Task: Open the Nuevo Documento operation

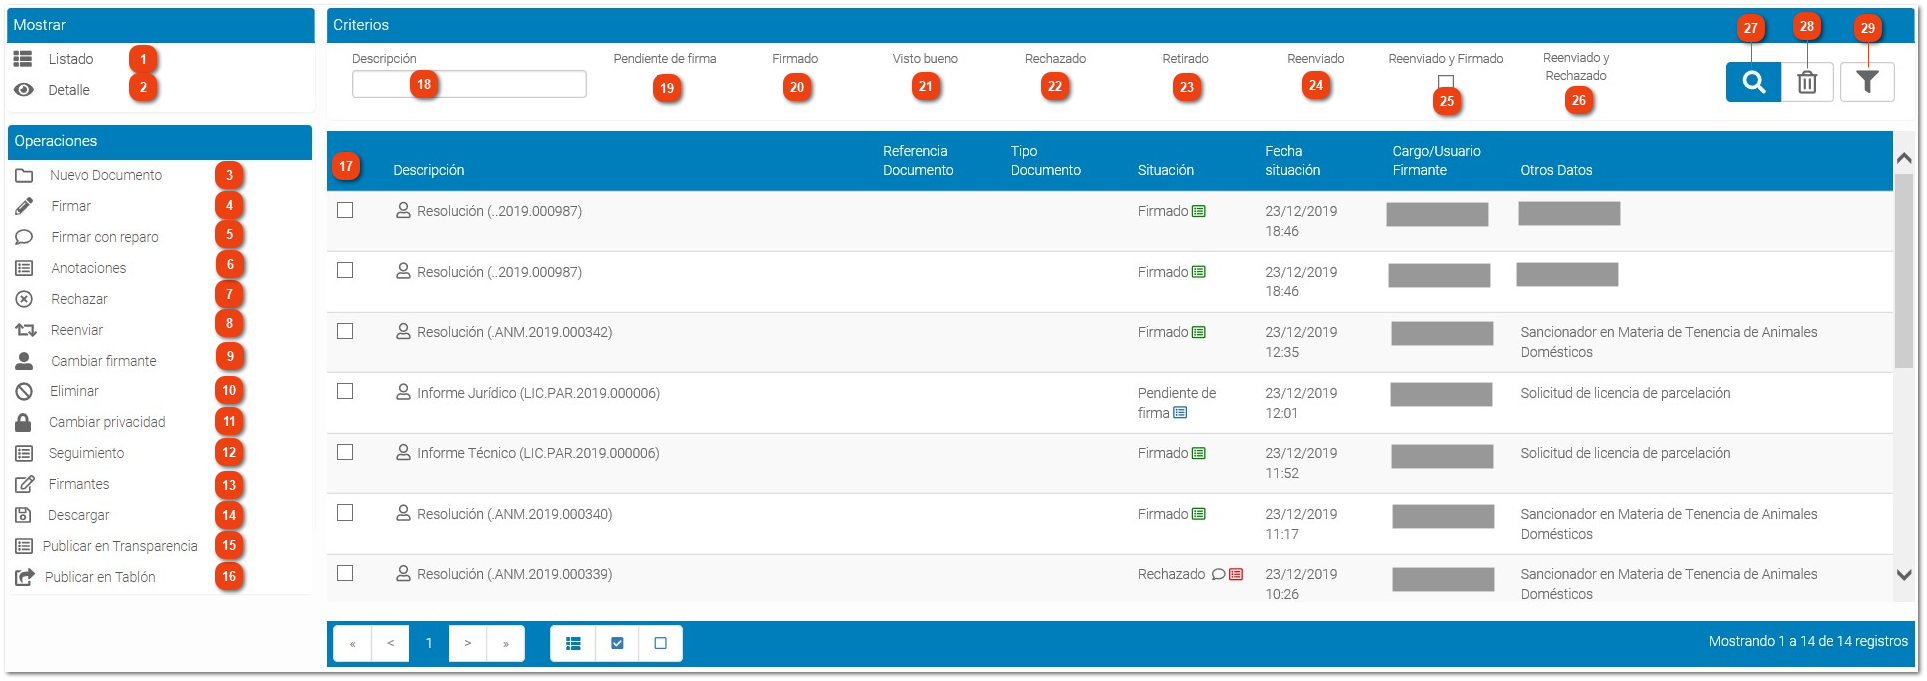Action: pyautogui.click(x=105, y=175)
